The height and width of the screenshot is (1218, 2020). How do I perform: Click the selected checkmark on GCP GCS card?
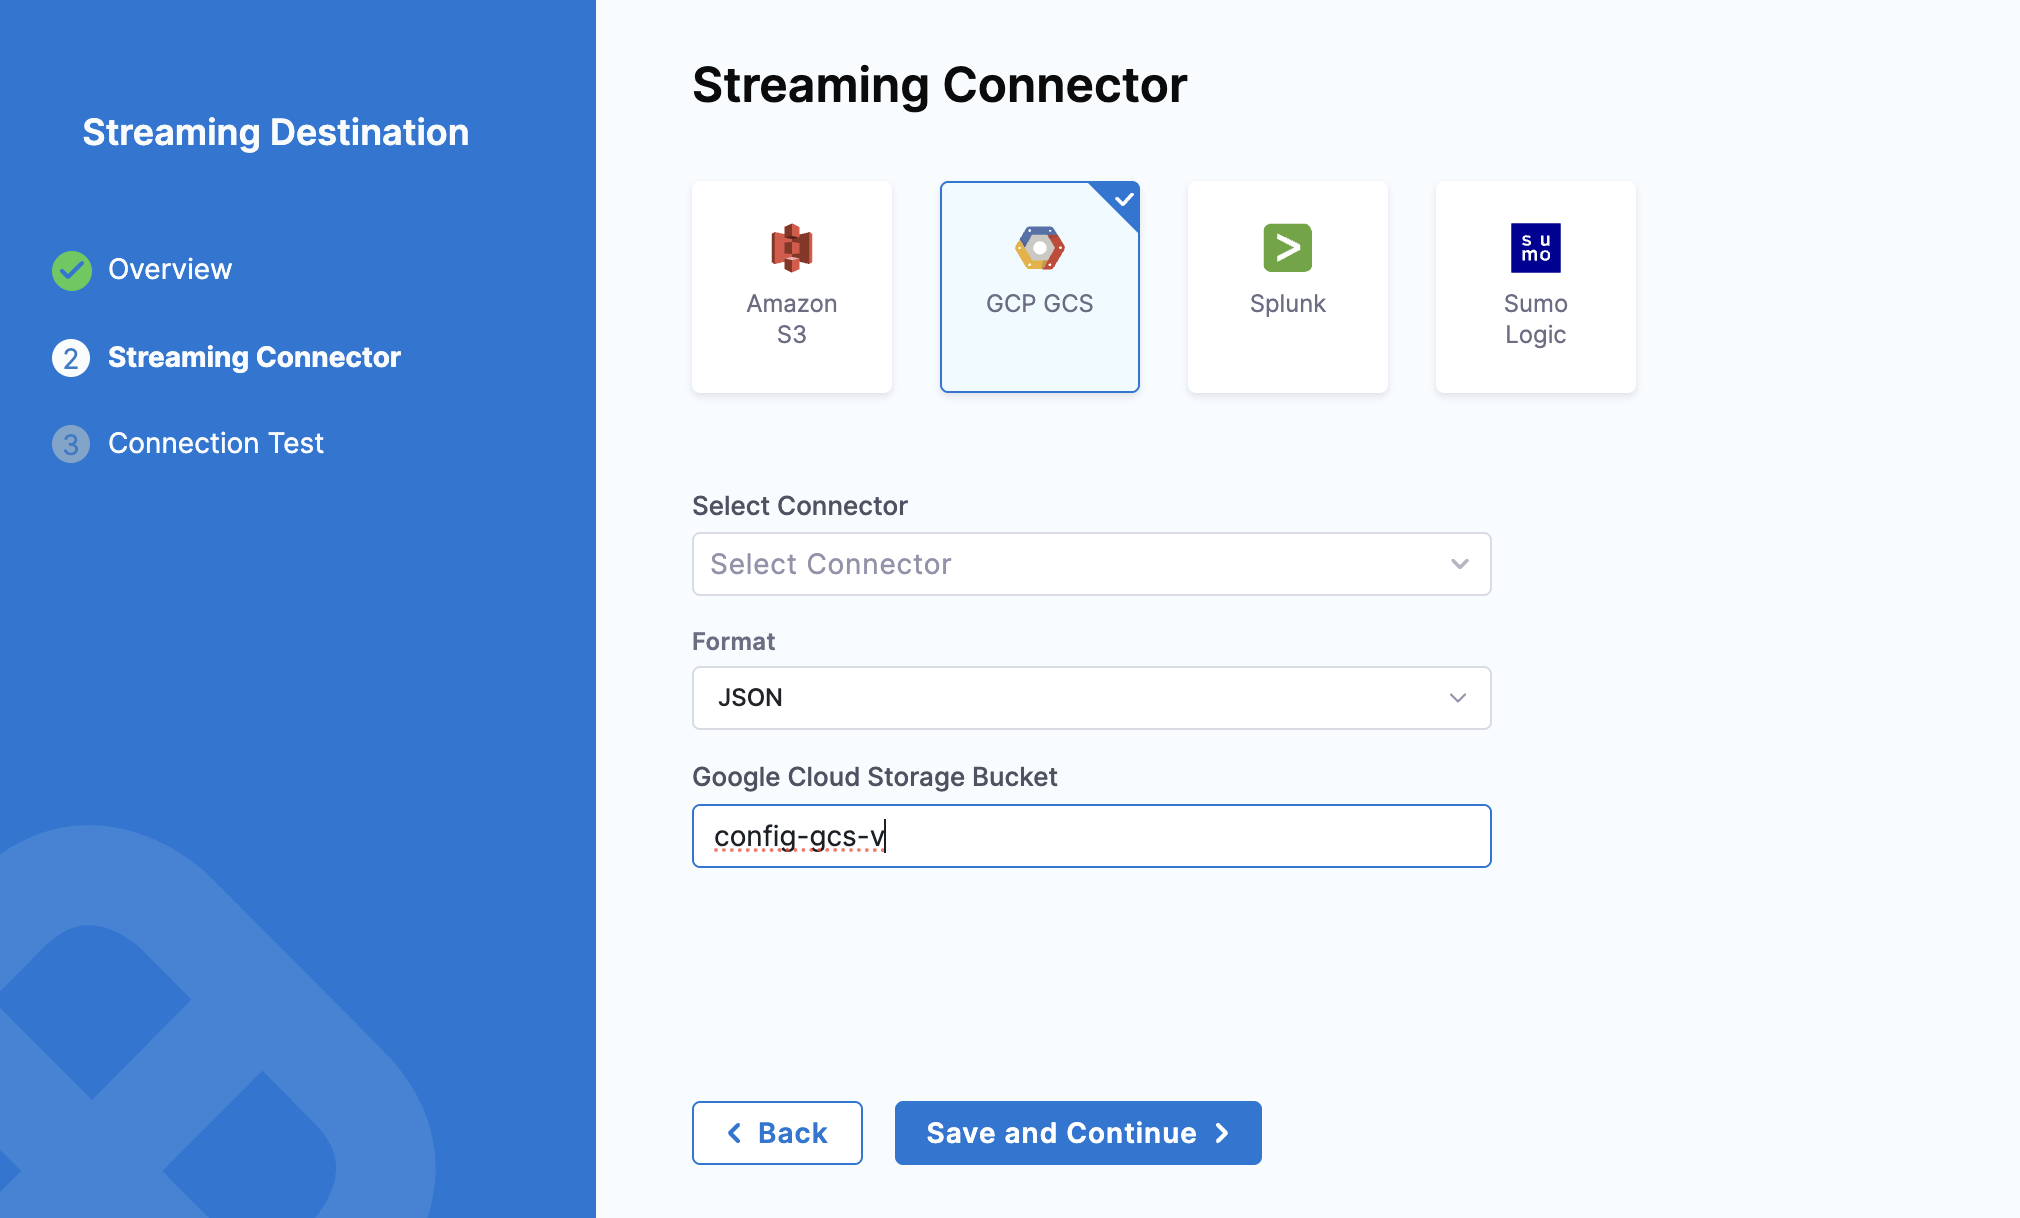click(x=1123, y=199)
